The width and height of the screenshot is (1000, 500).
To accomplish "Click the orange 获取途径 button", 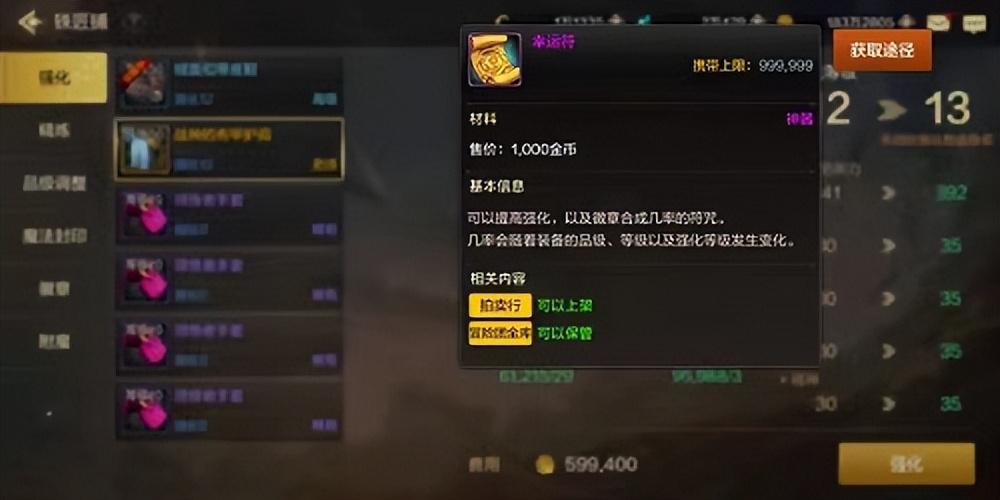I will click(883, 50).
